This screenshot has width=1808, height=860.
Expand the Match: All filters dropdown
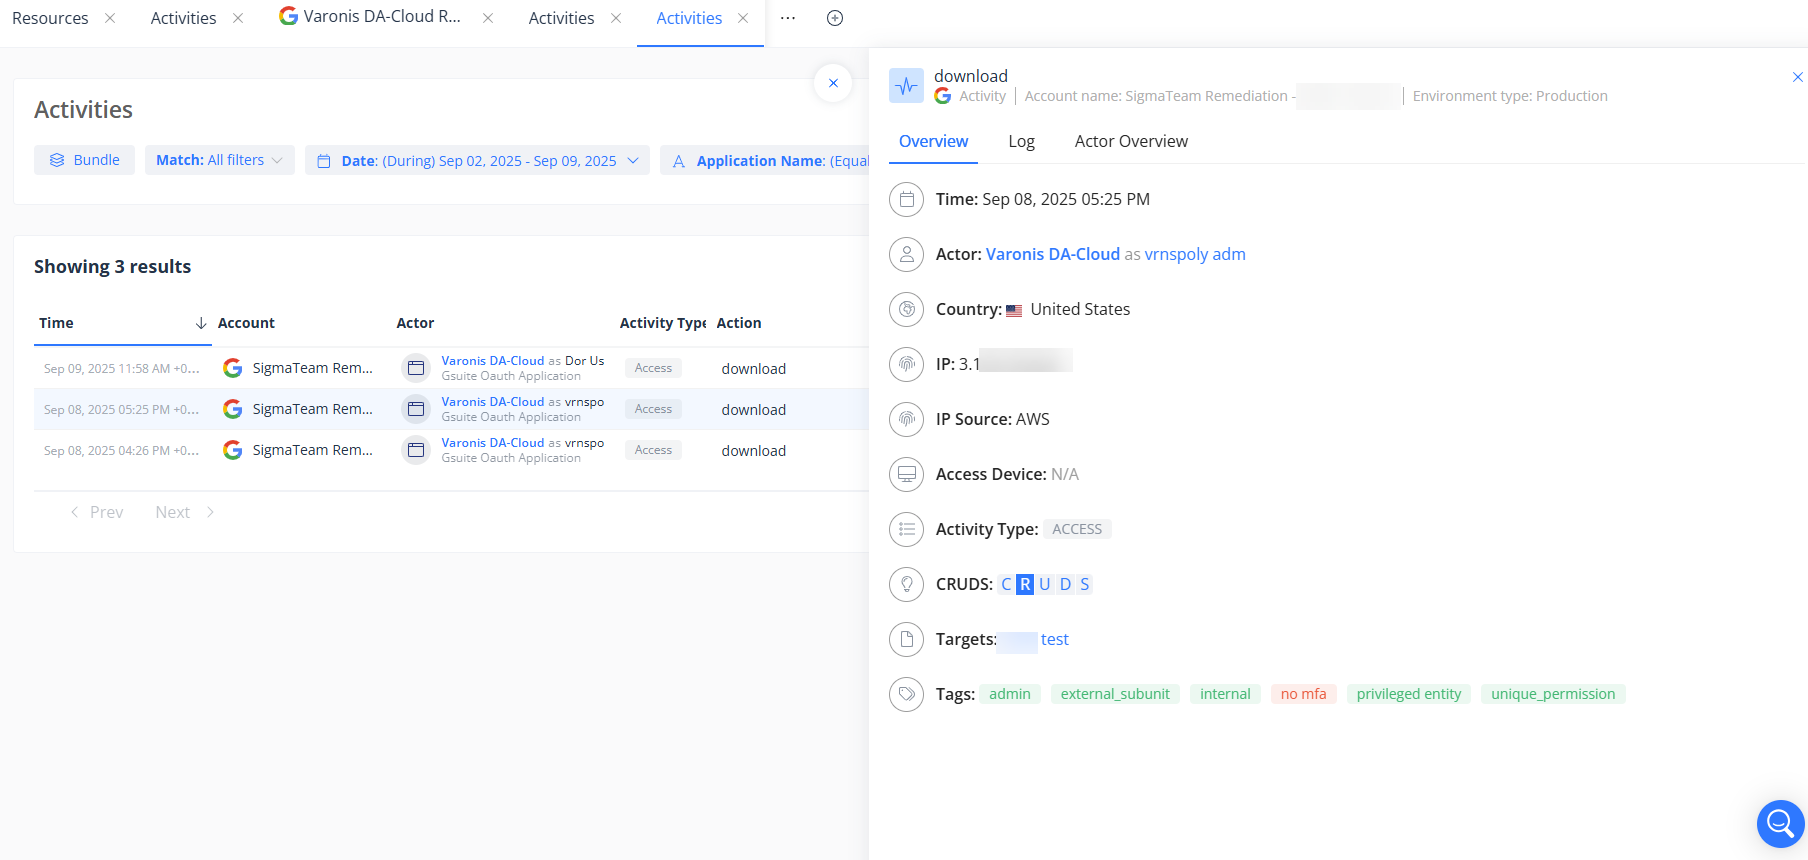point(219,160)
